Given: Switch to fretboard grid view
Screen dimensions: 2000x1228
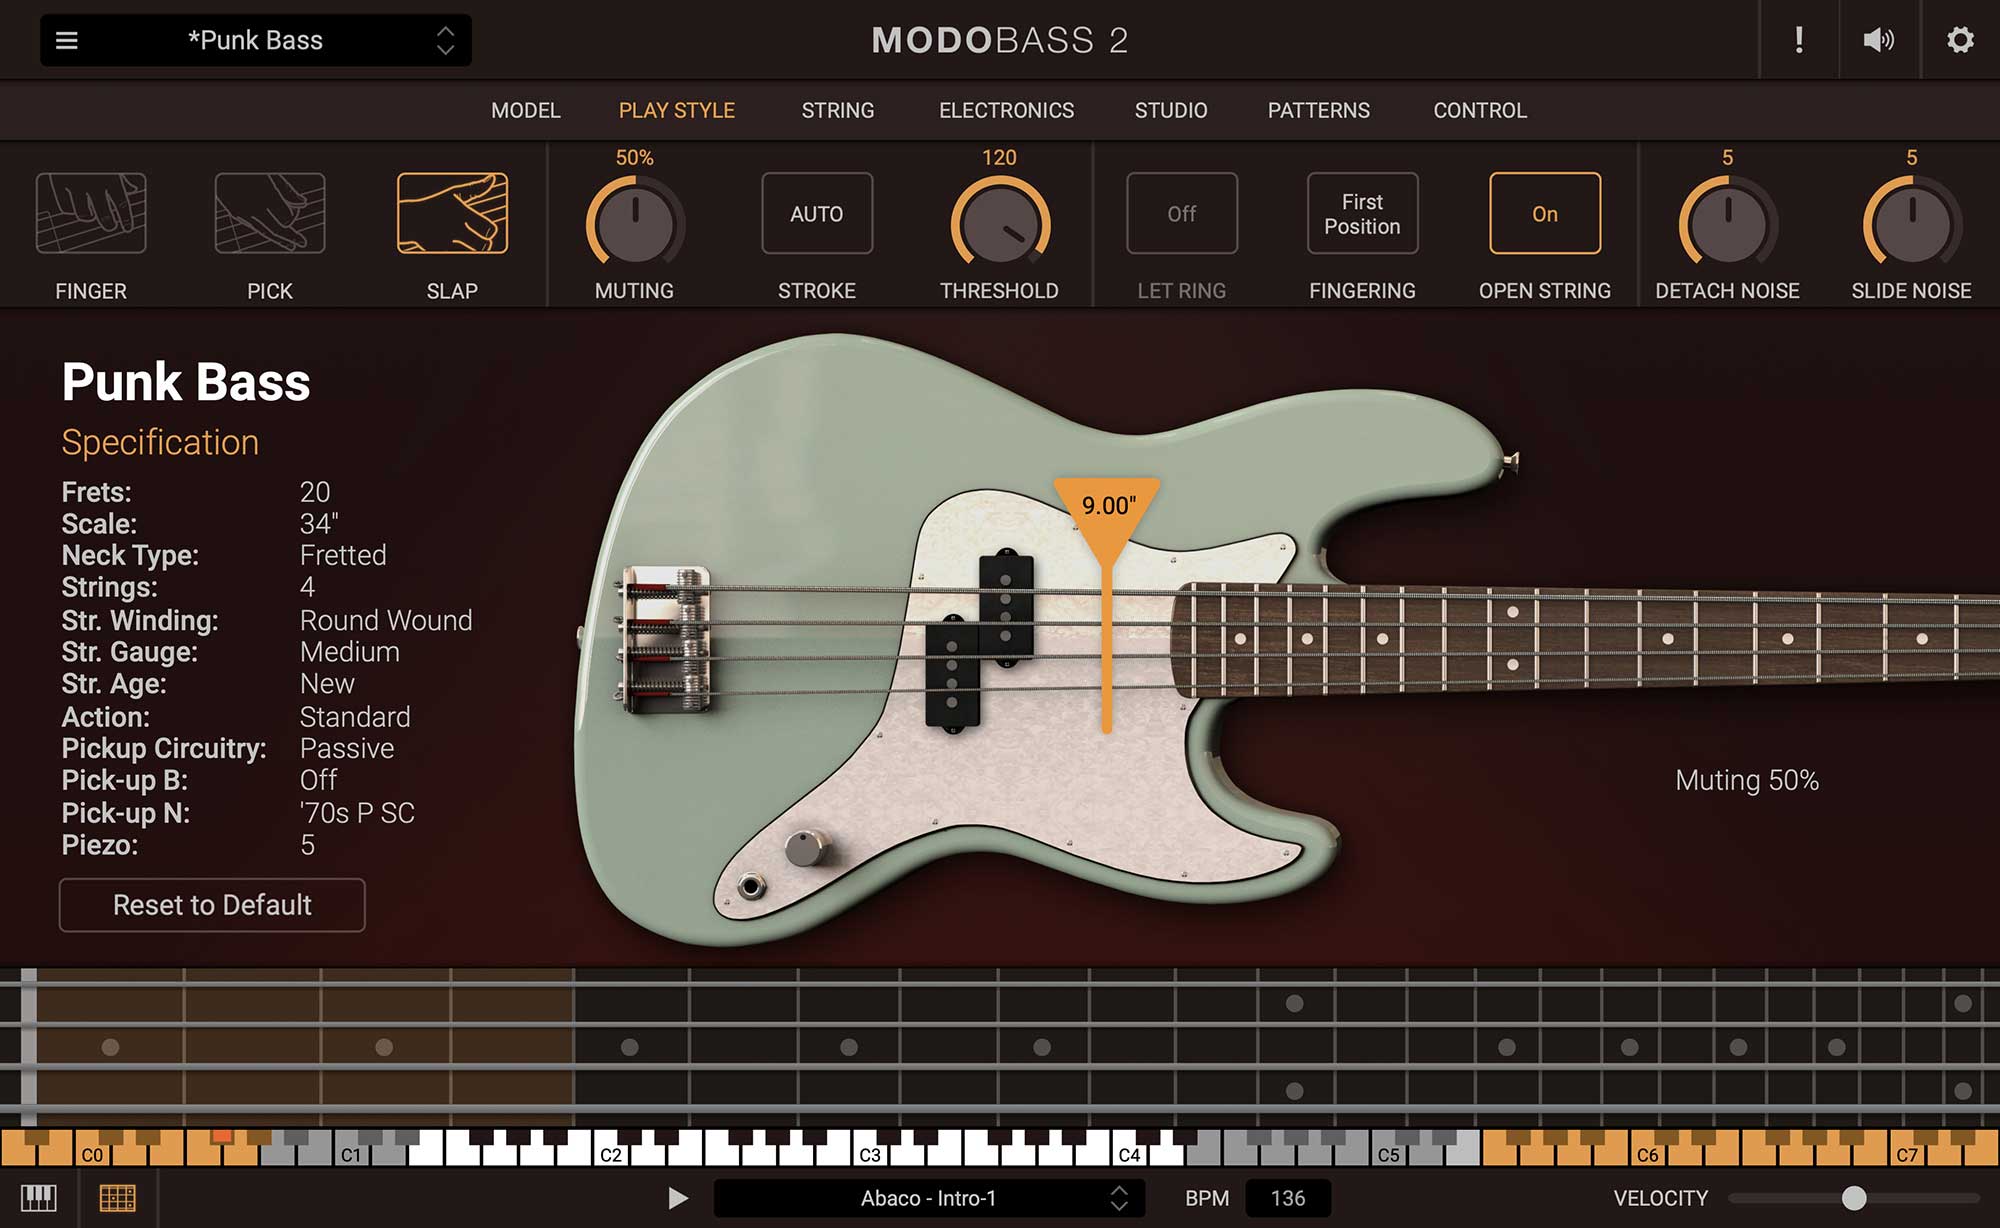Looking at the screenshot, I should click(x=120, y=1197).
